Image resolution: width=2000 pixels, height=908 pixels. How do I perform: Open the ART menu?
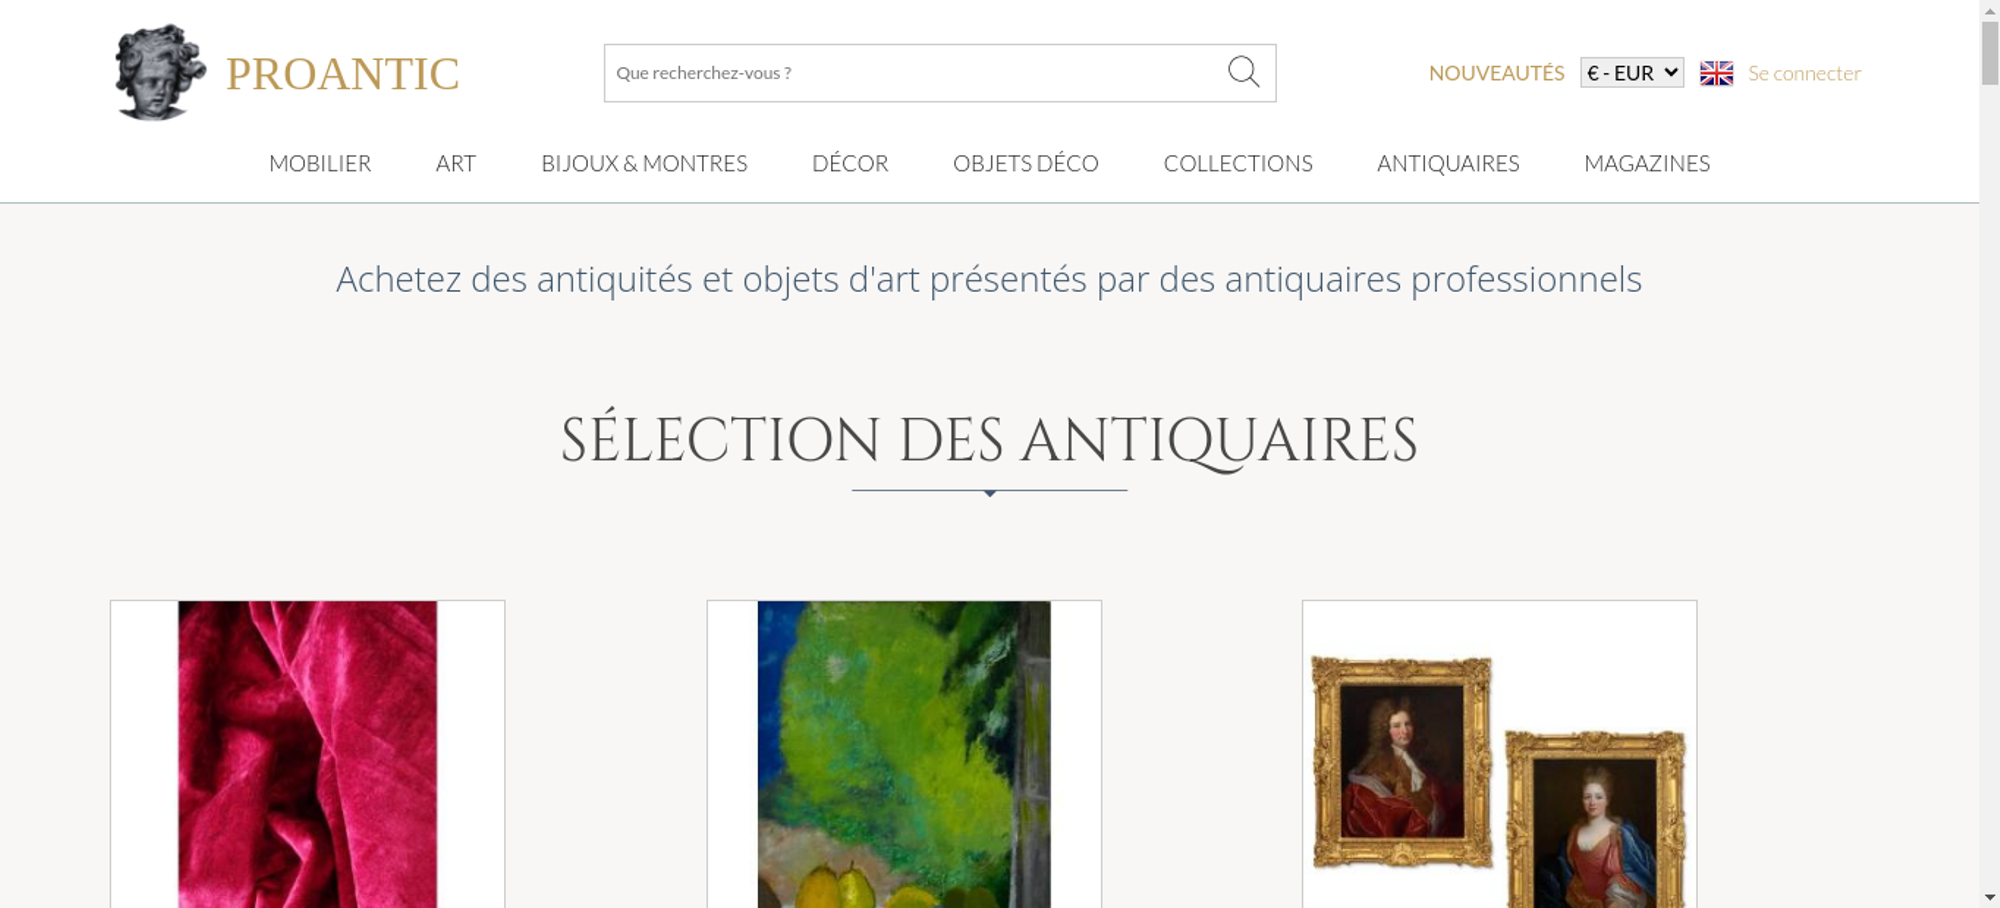coord(456,163)
